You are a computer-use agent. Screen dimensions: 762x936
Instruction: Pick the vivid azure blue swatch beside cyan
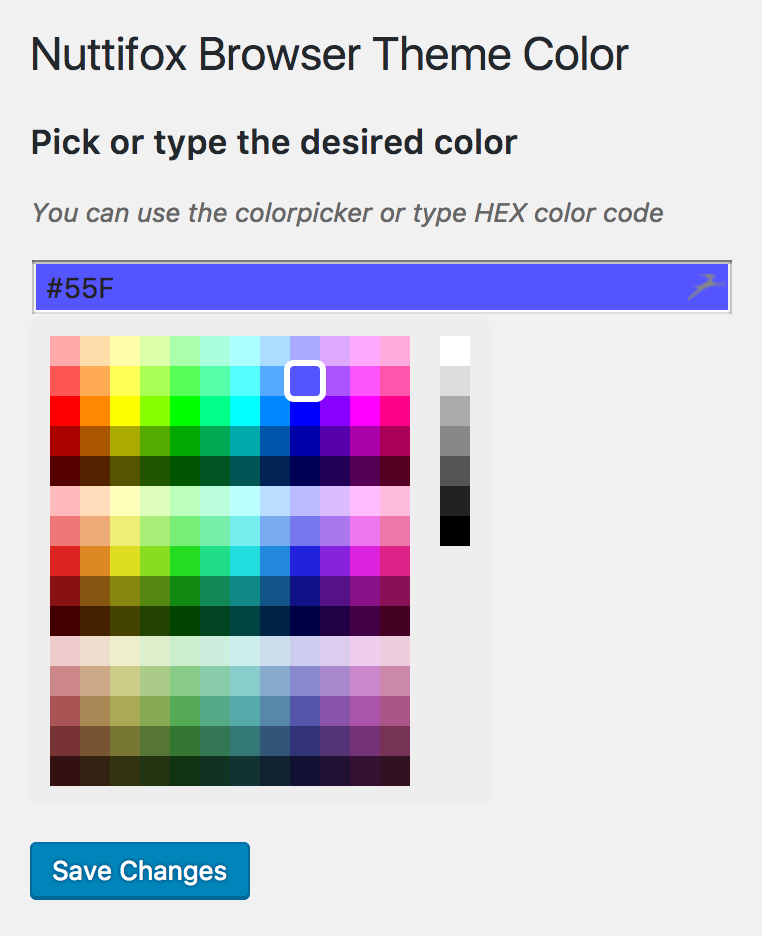coord(275,411)
